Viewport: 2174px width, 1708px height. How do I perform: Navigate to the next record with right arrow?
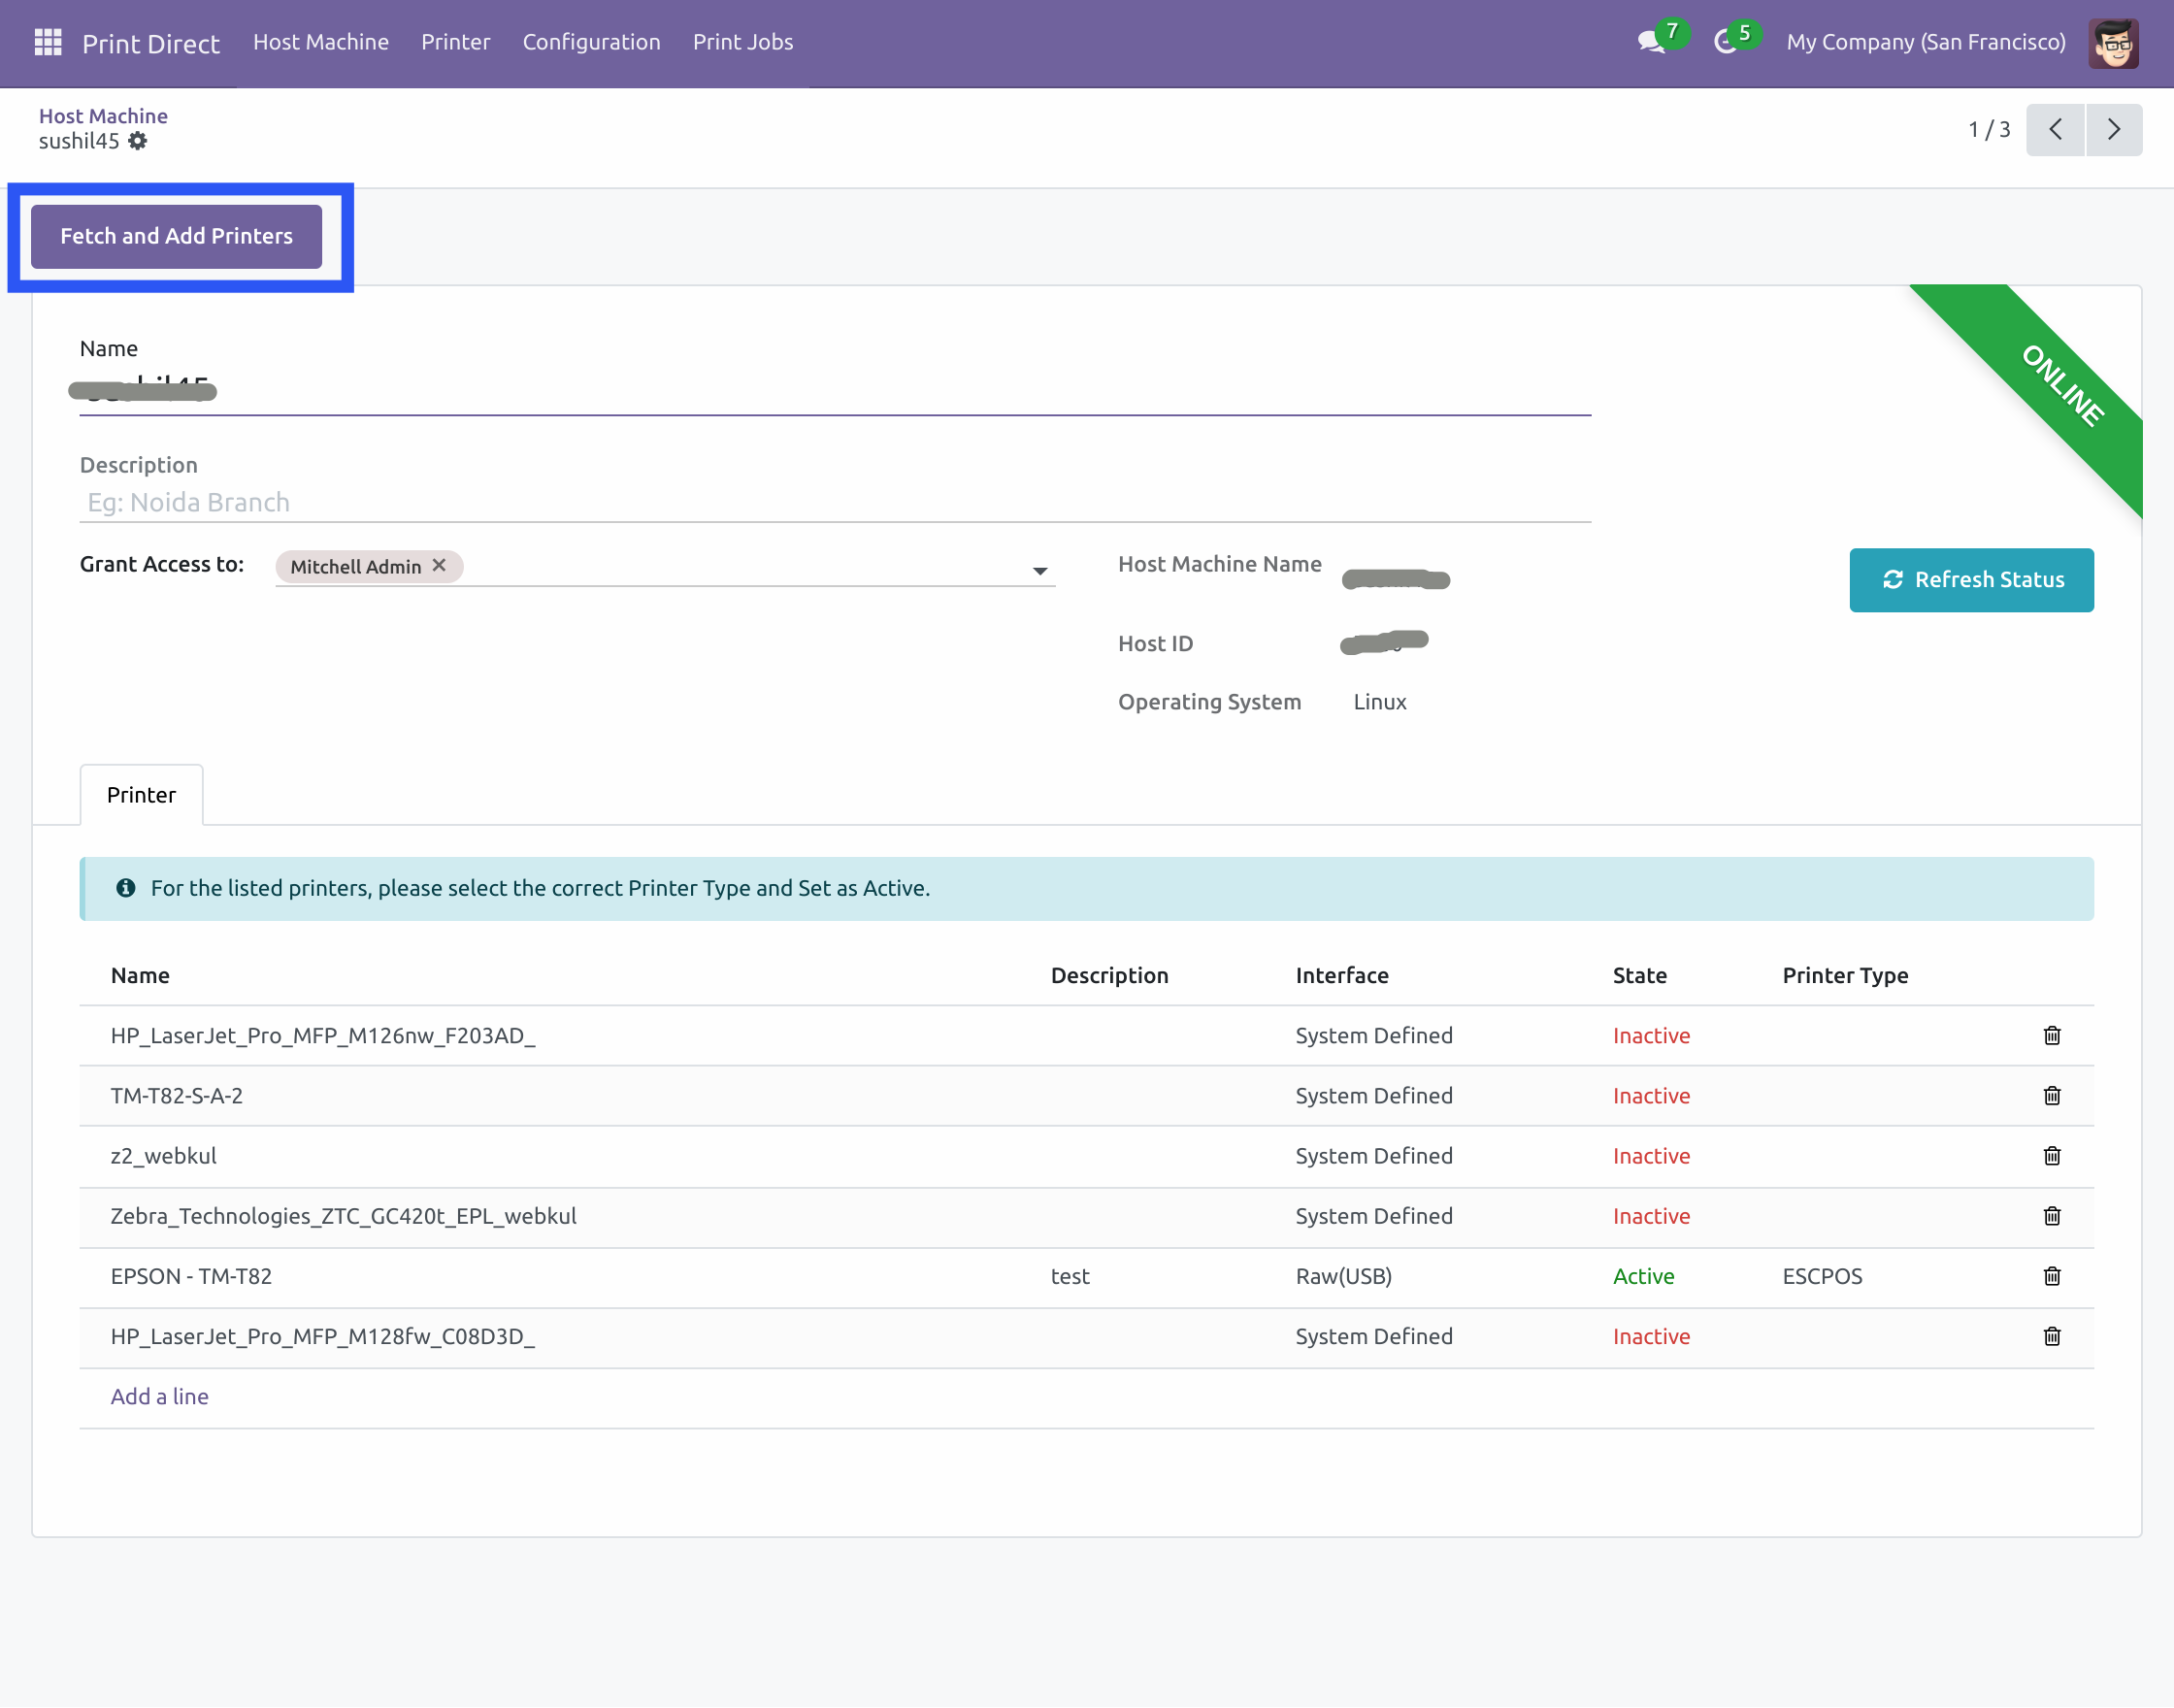(x=2113, y=129)
